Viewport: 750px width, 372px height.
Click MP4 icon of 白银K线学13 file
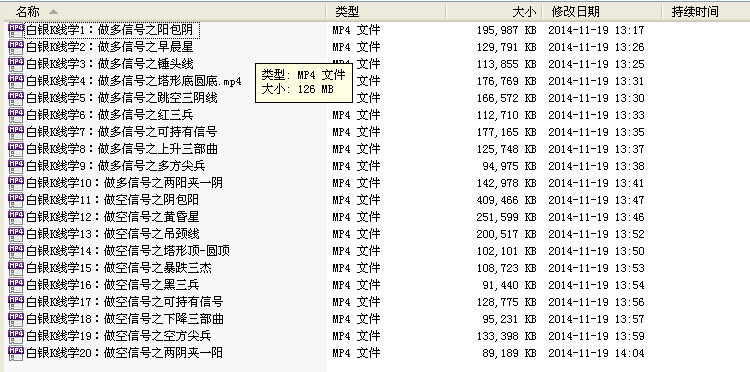point(16,234)
